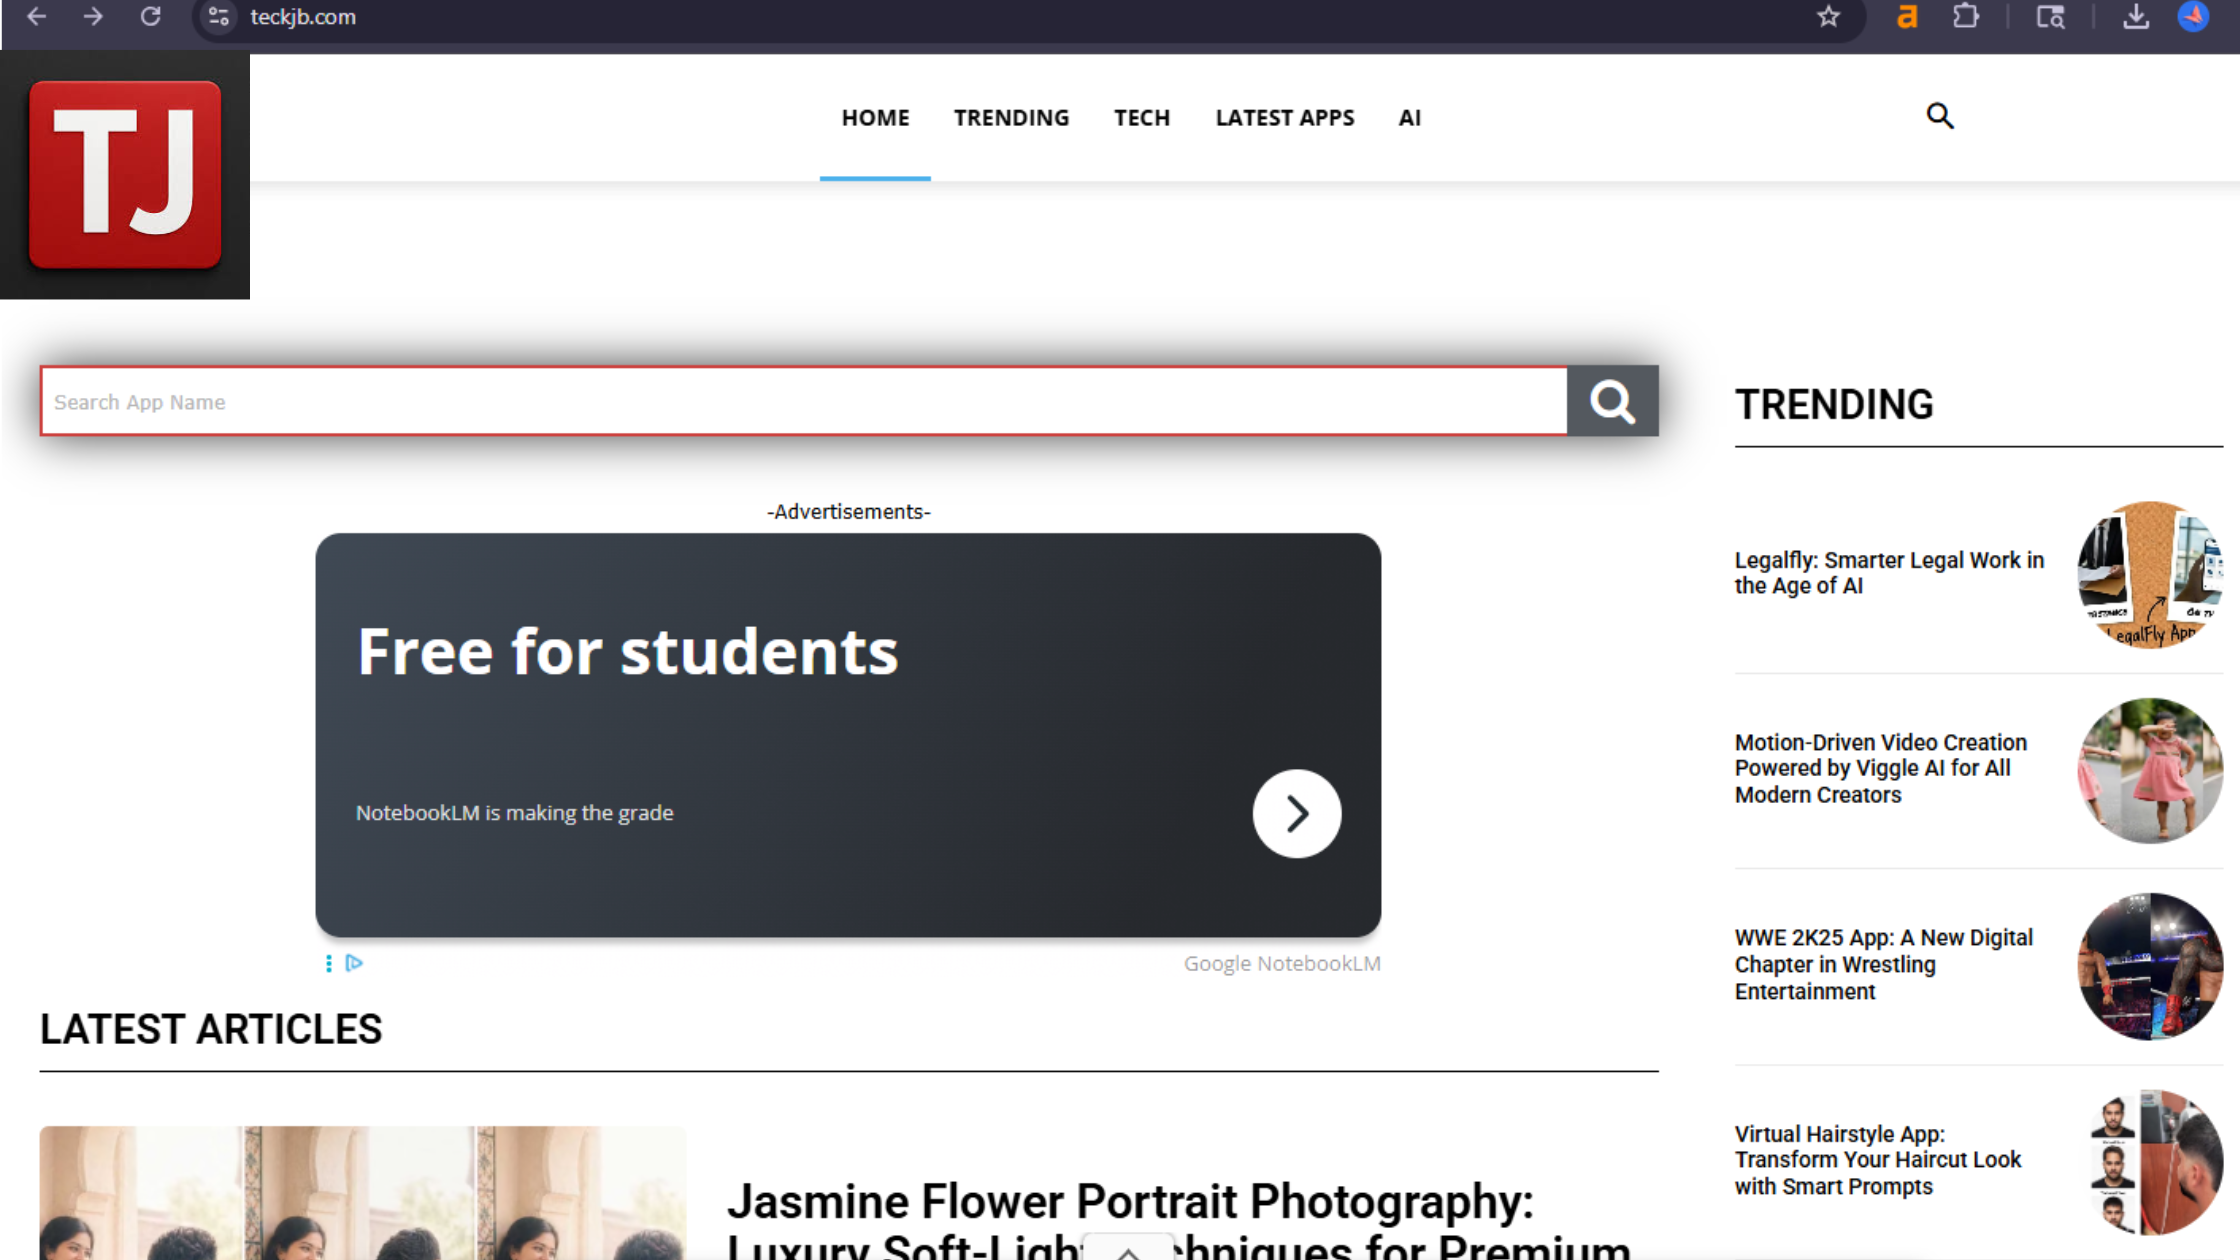This screenshot has height=1260, width=2240.
Task: Click the Viggle AI article round thumbnail
Action: tap(2150, 770)
